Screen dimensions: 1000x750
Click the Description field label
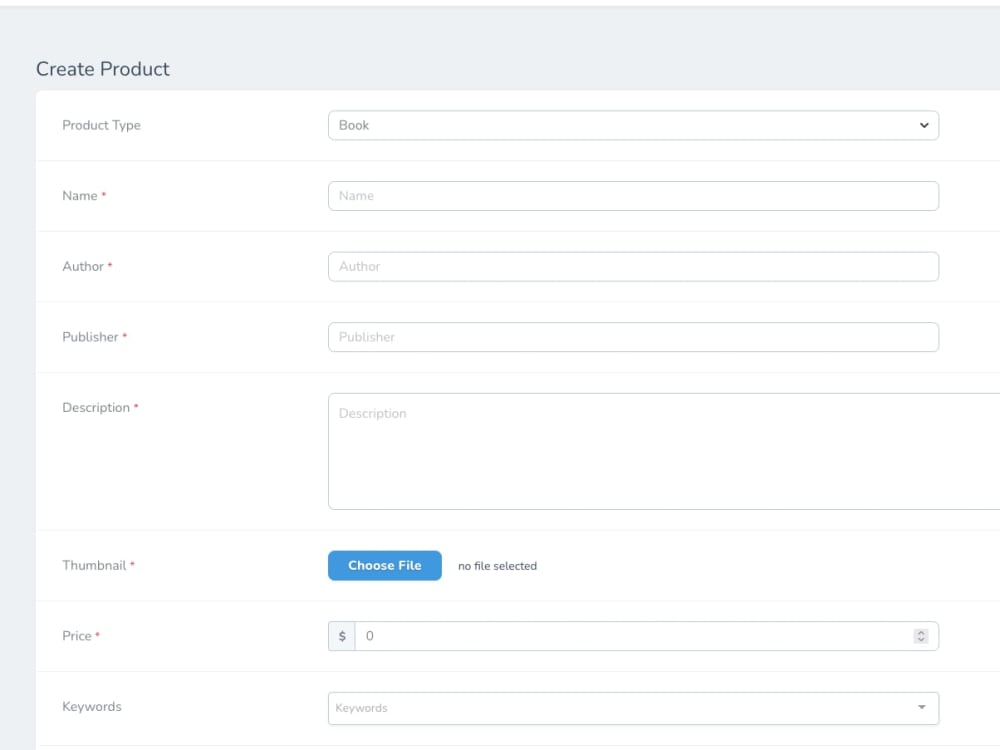click(x=97, y=407)
